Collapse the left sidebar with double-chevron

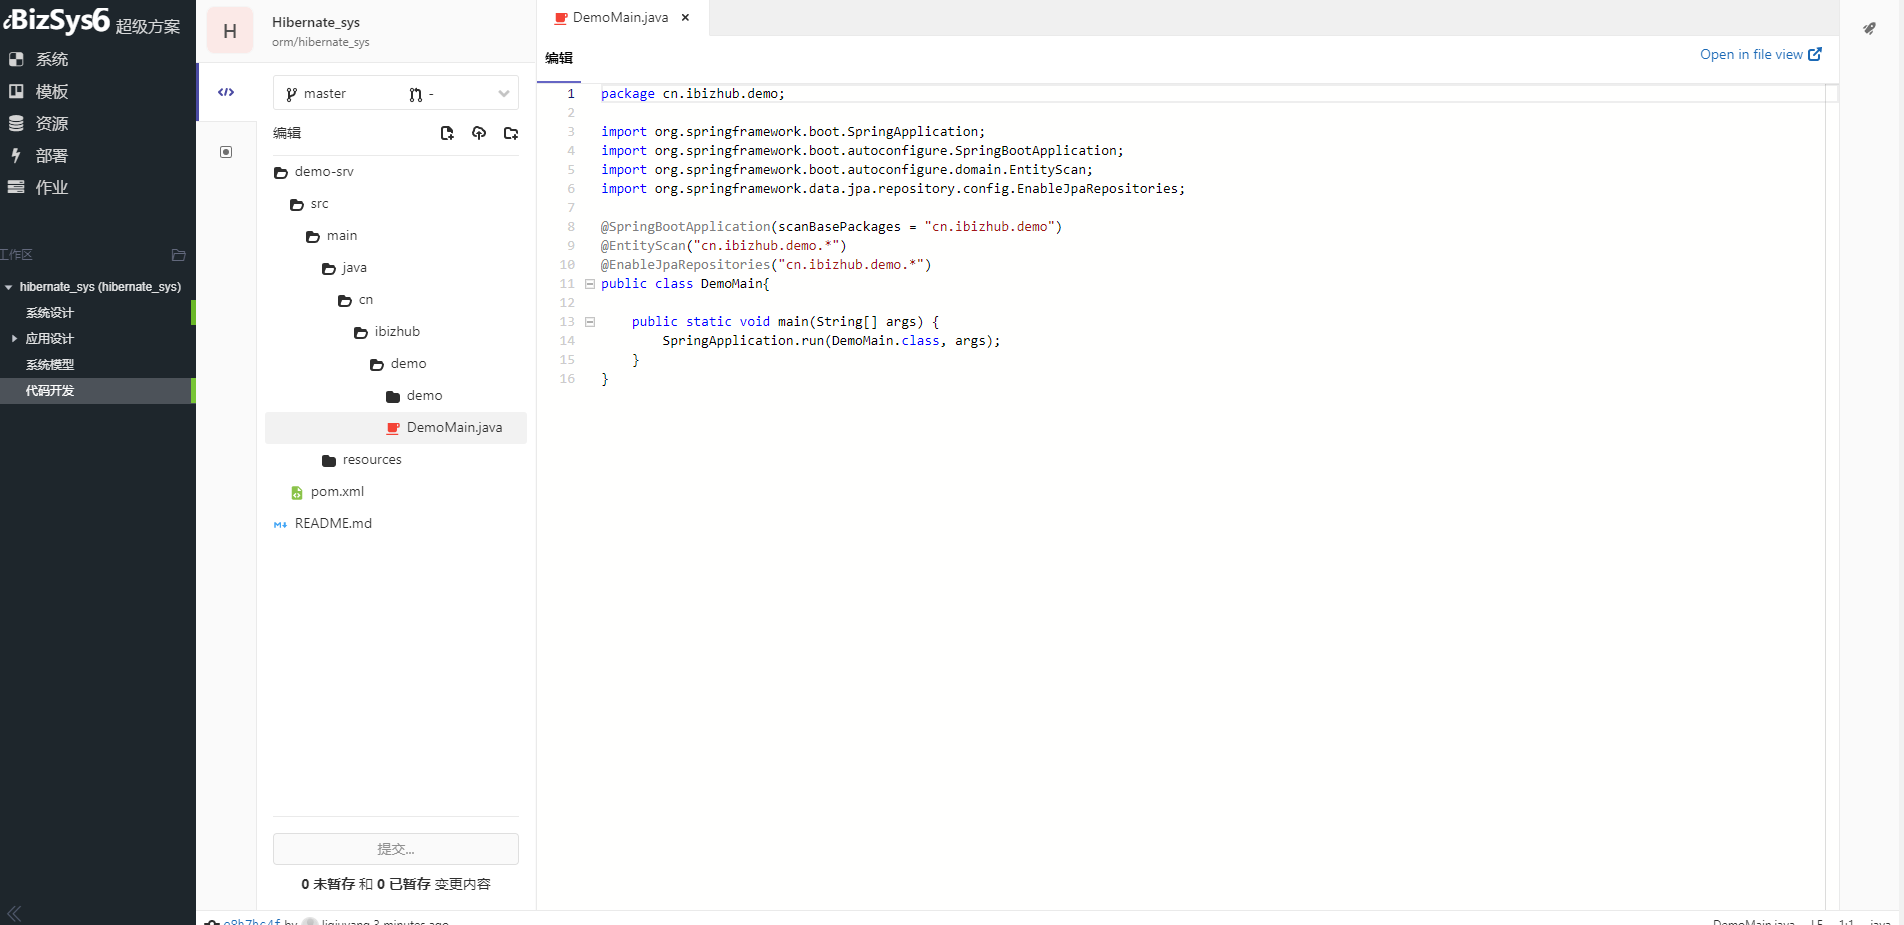click(14, 913)
